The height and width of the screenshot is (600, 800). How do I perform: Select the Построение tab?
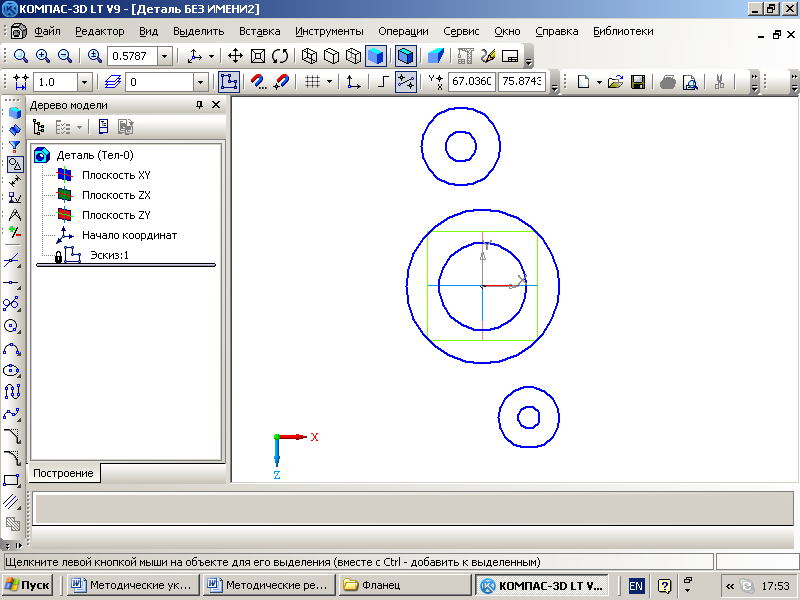pos(65,473)
